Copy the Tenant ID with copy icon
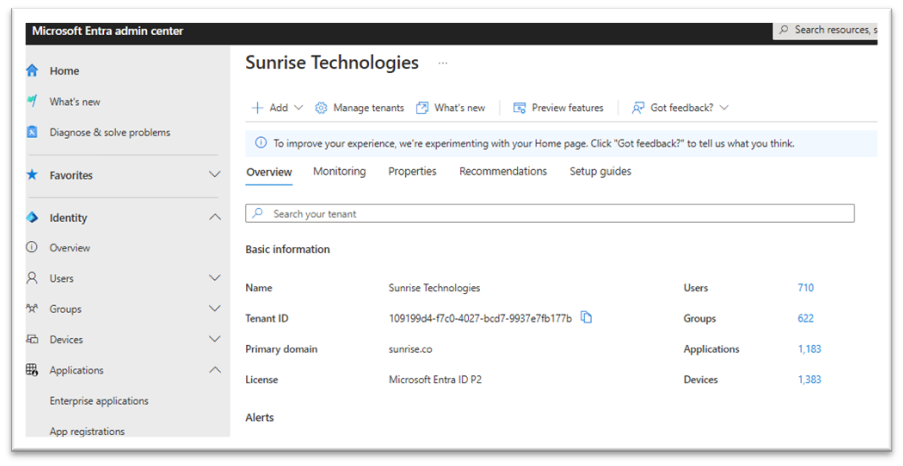The height and width of the screenshot is (466, 903). [586, 317]
